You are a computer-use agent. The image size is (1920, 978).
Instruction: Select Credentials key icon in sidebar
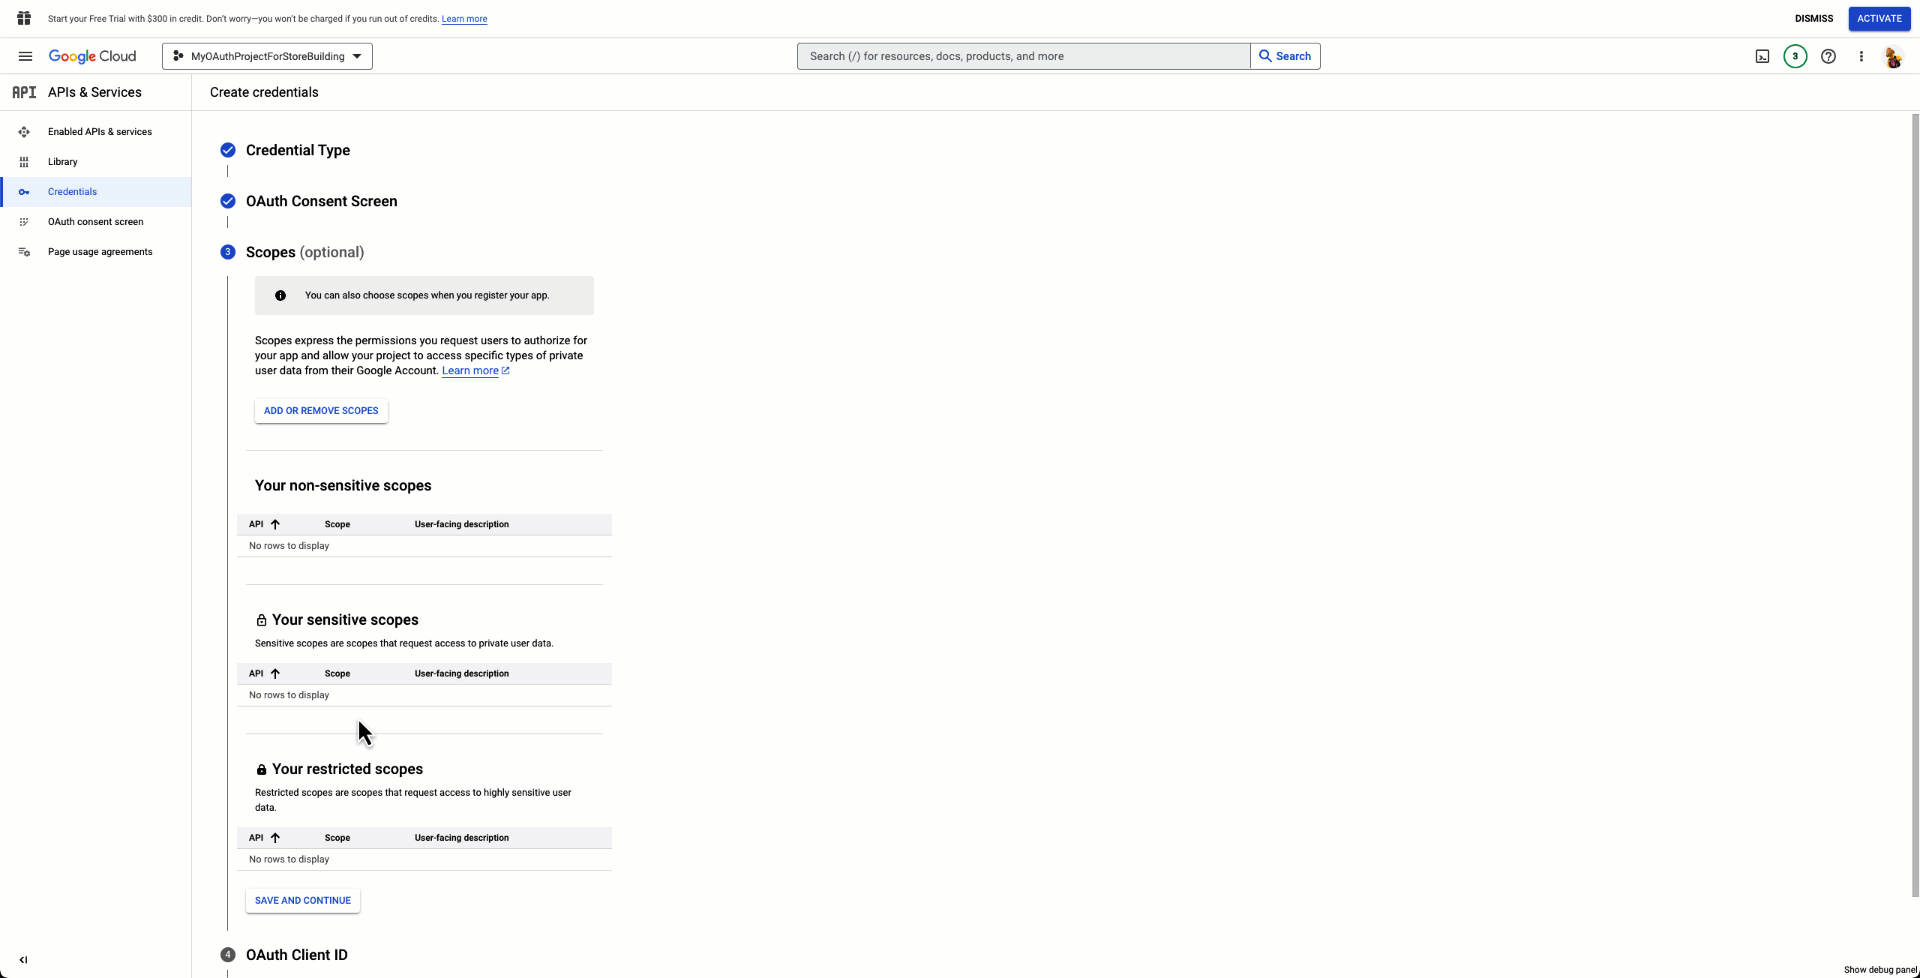click(24, 191)
